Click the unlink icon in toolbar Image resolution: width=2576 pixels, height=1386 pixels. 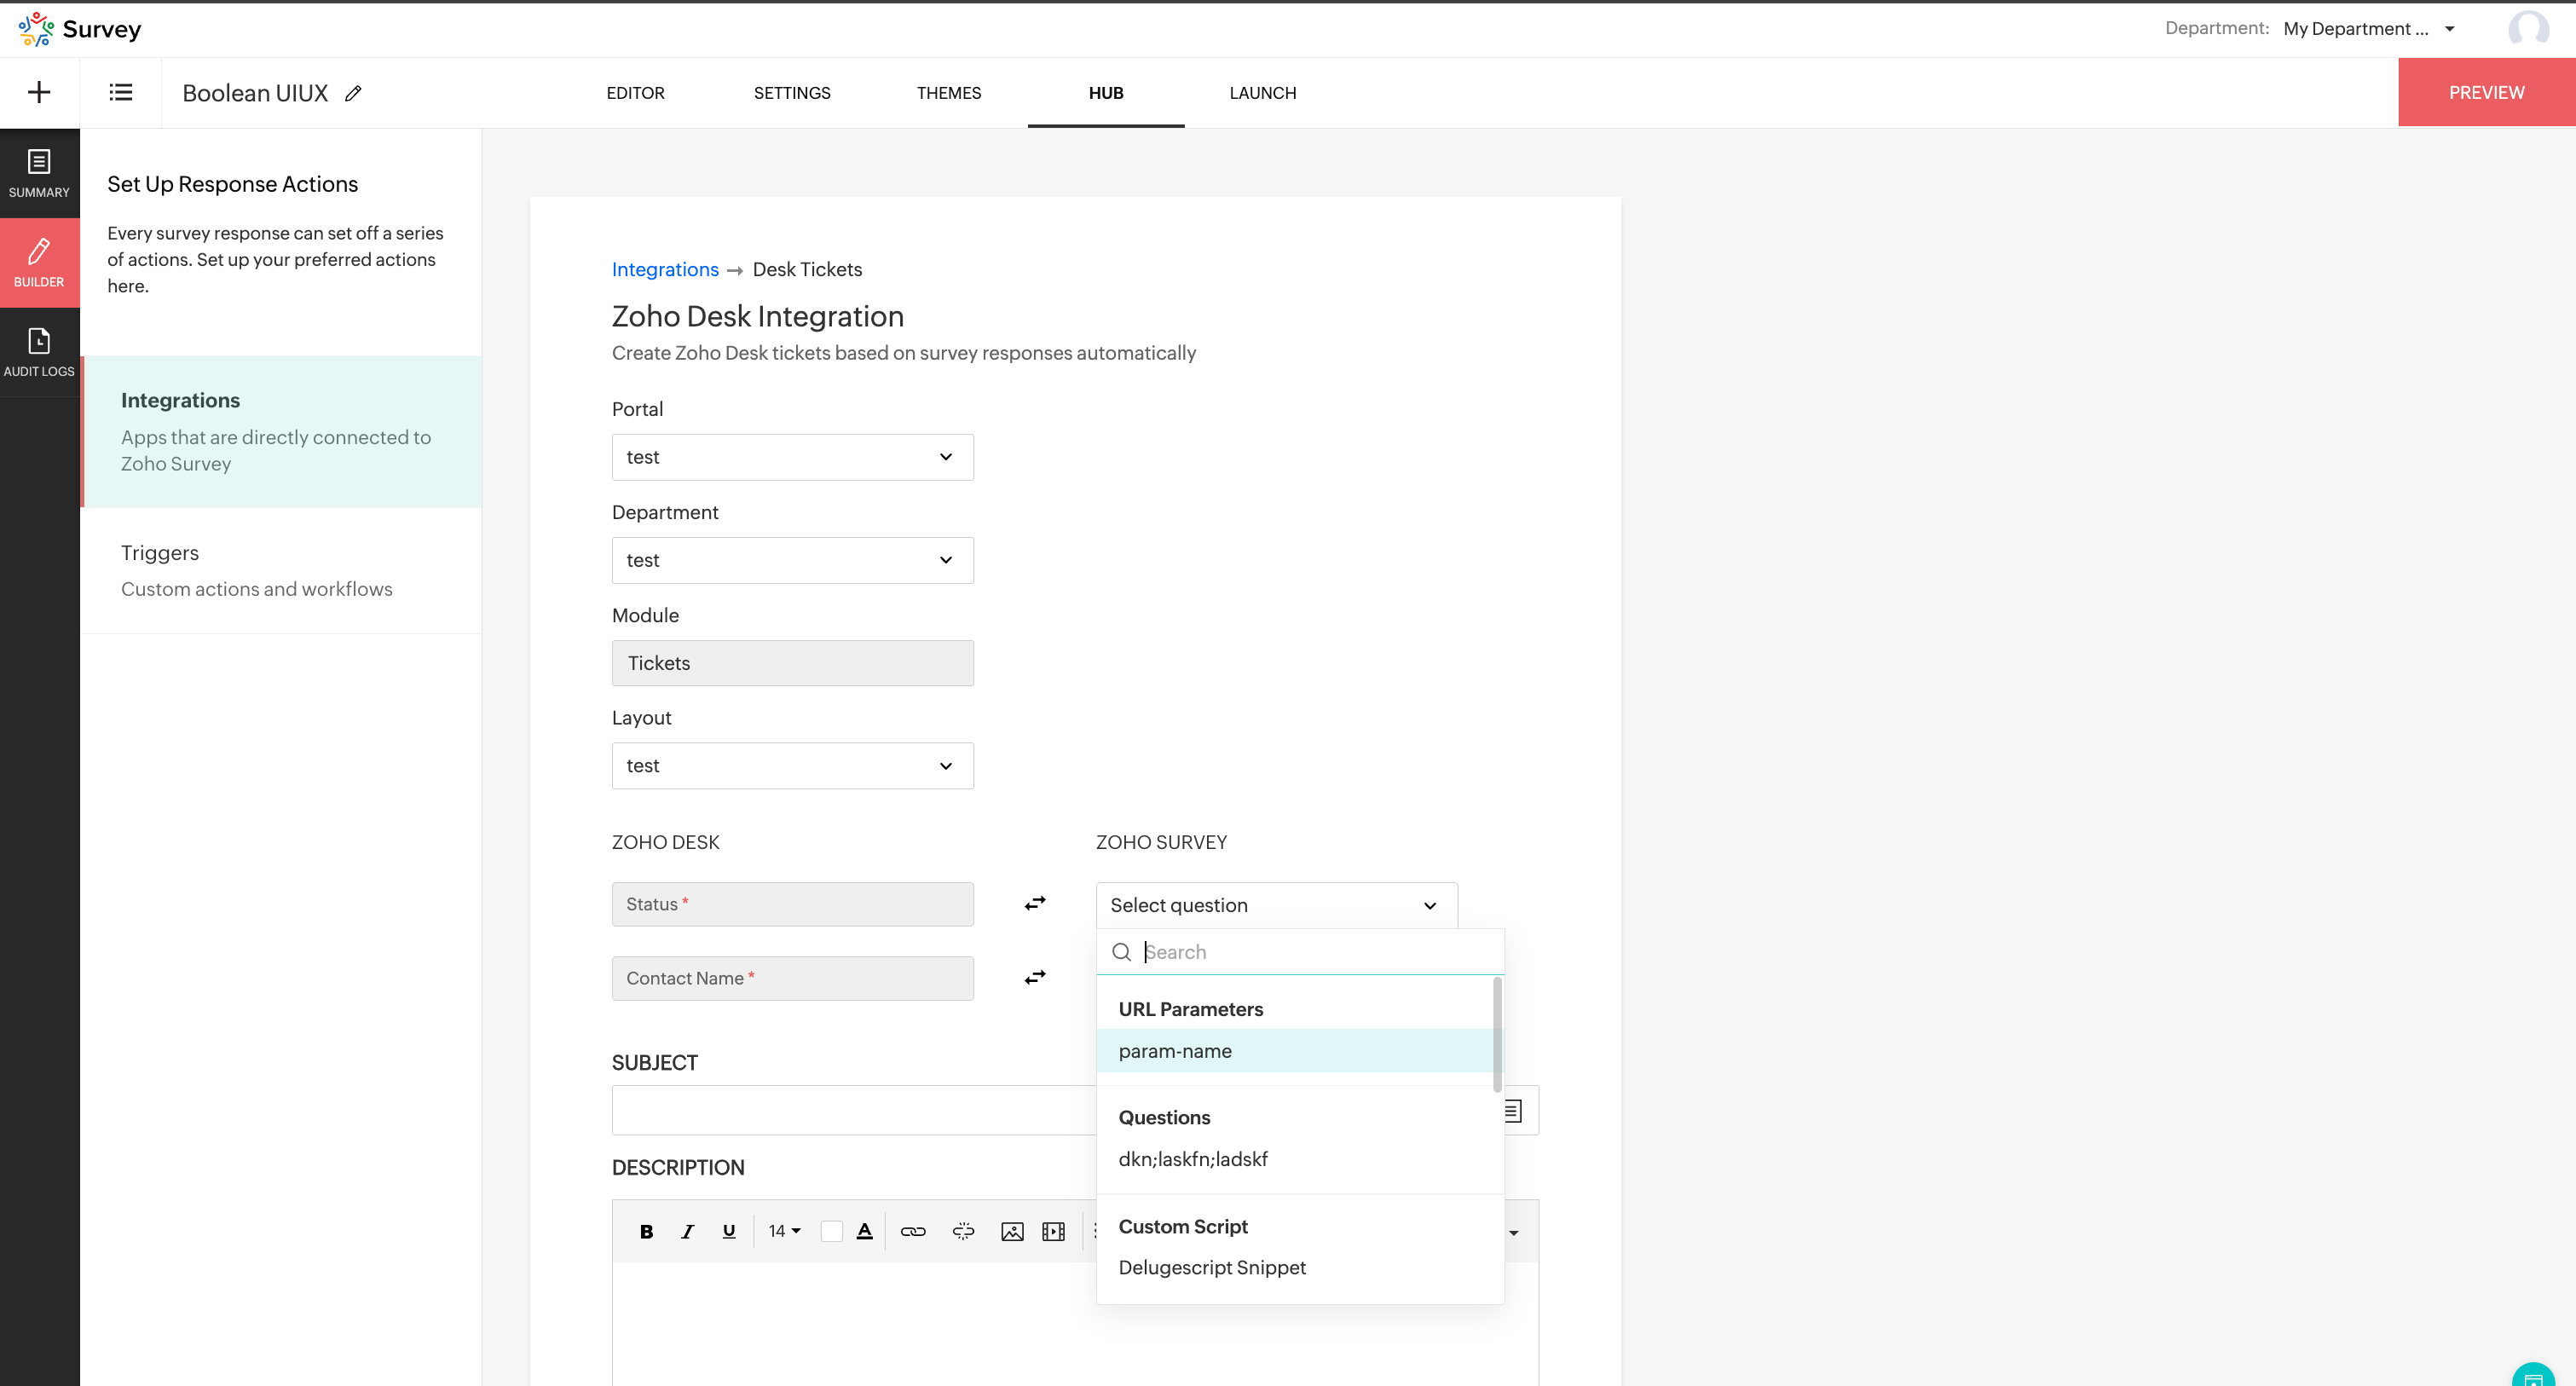[x=963, y=1231]
